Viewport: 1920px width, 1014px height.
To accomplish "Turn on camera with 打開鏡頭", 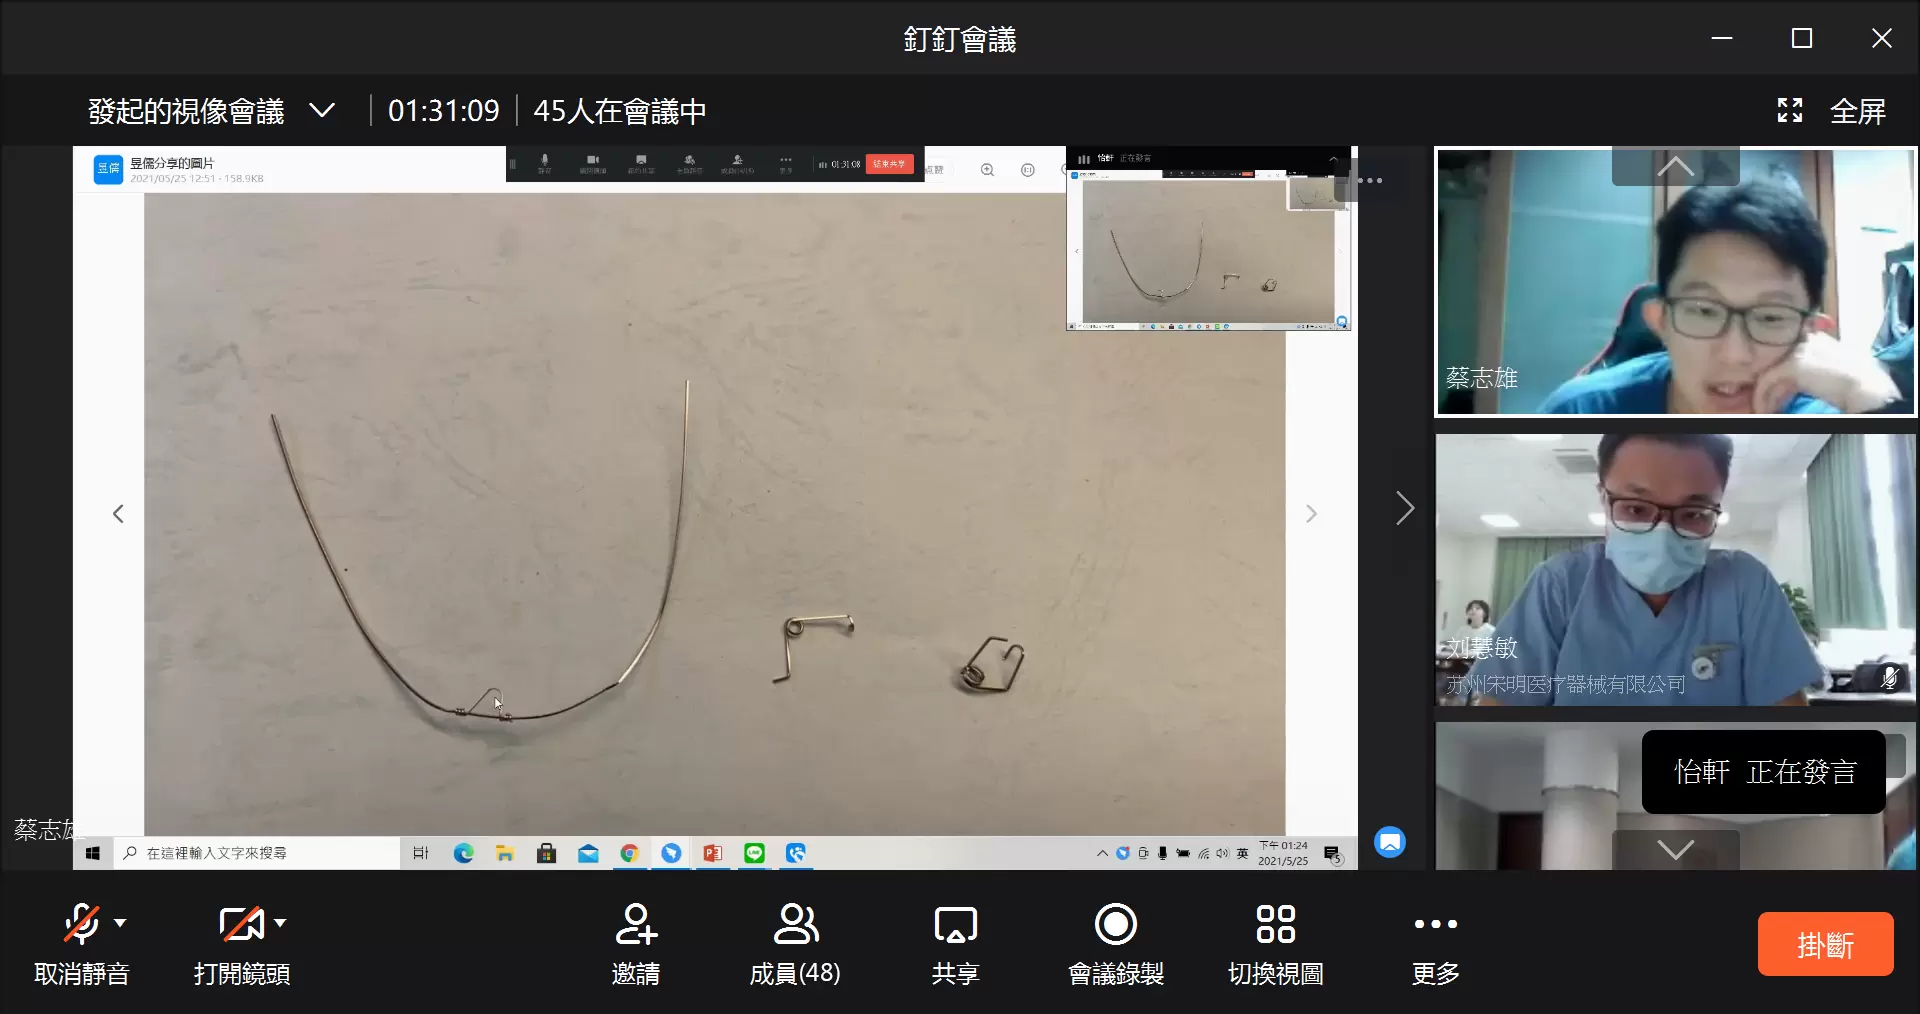I will pos(240,924).
